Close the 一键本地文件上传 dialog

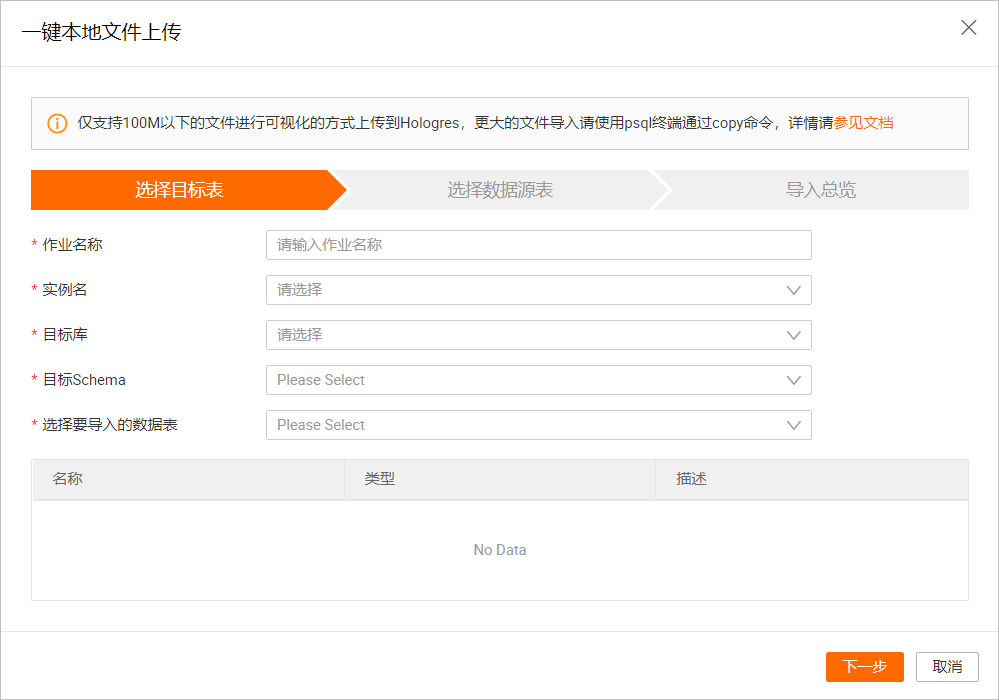click(968, 27)
